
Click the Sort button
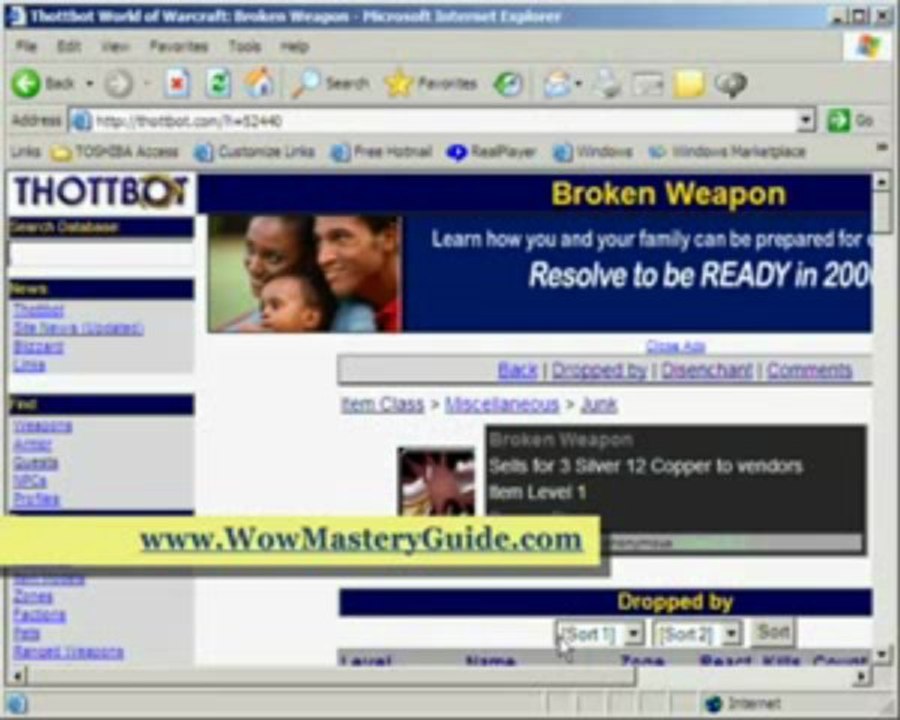coord(773,632)
